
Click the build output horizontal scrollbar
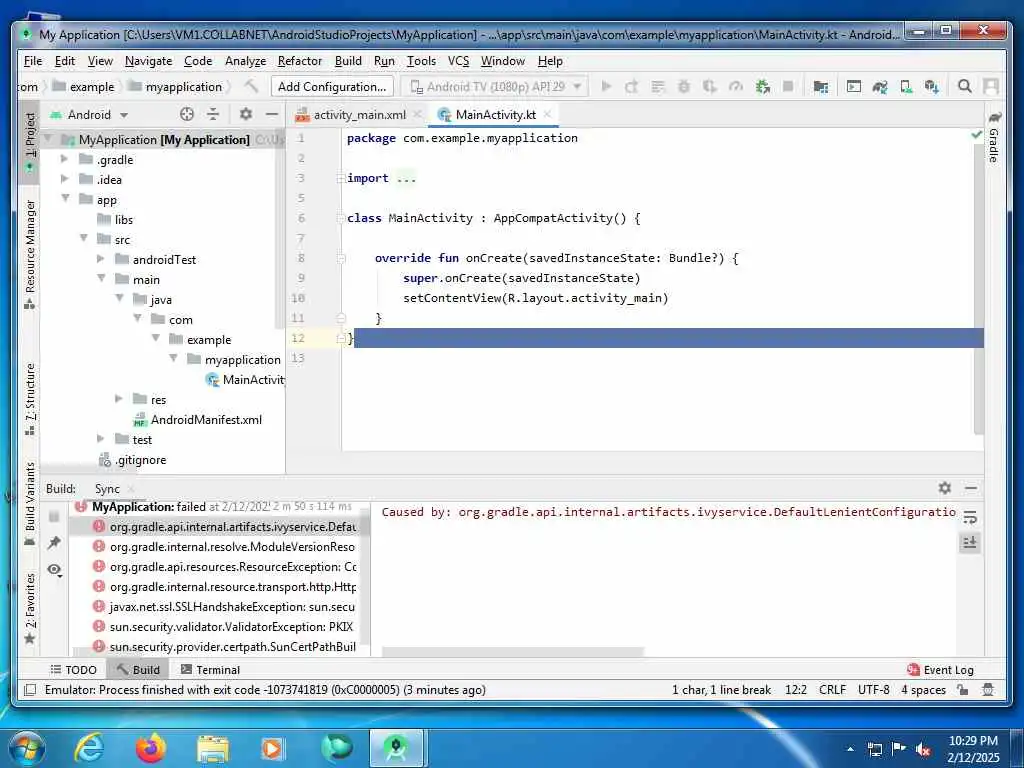tap(513, 652)
